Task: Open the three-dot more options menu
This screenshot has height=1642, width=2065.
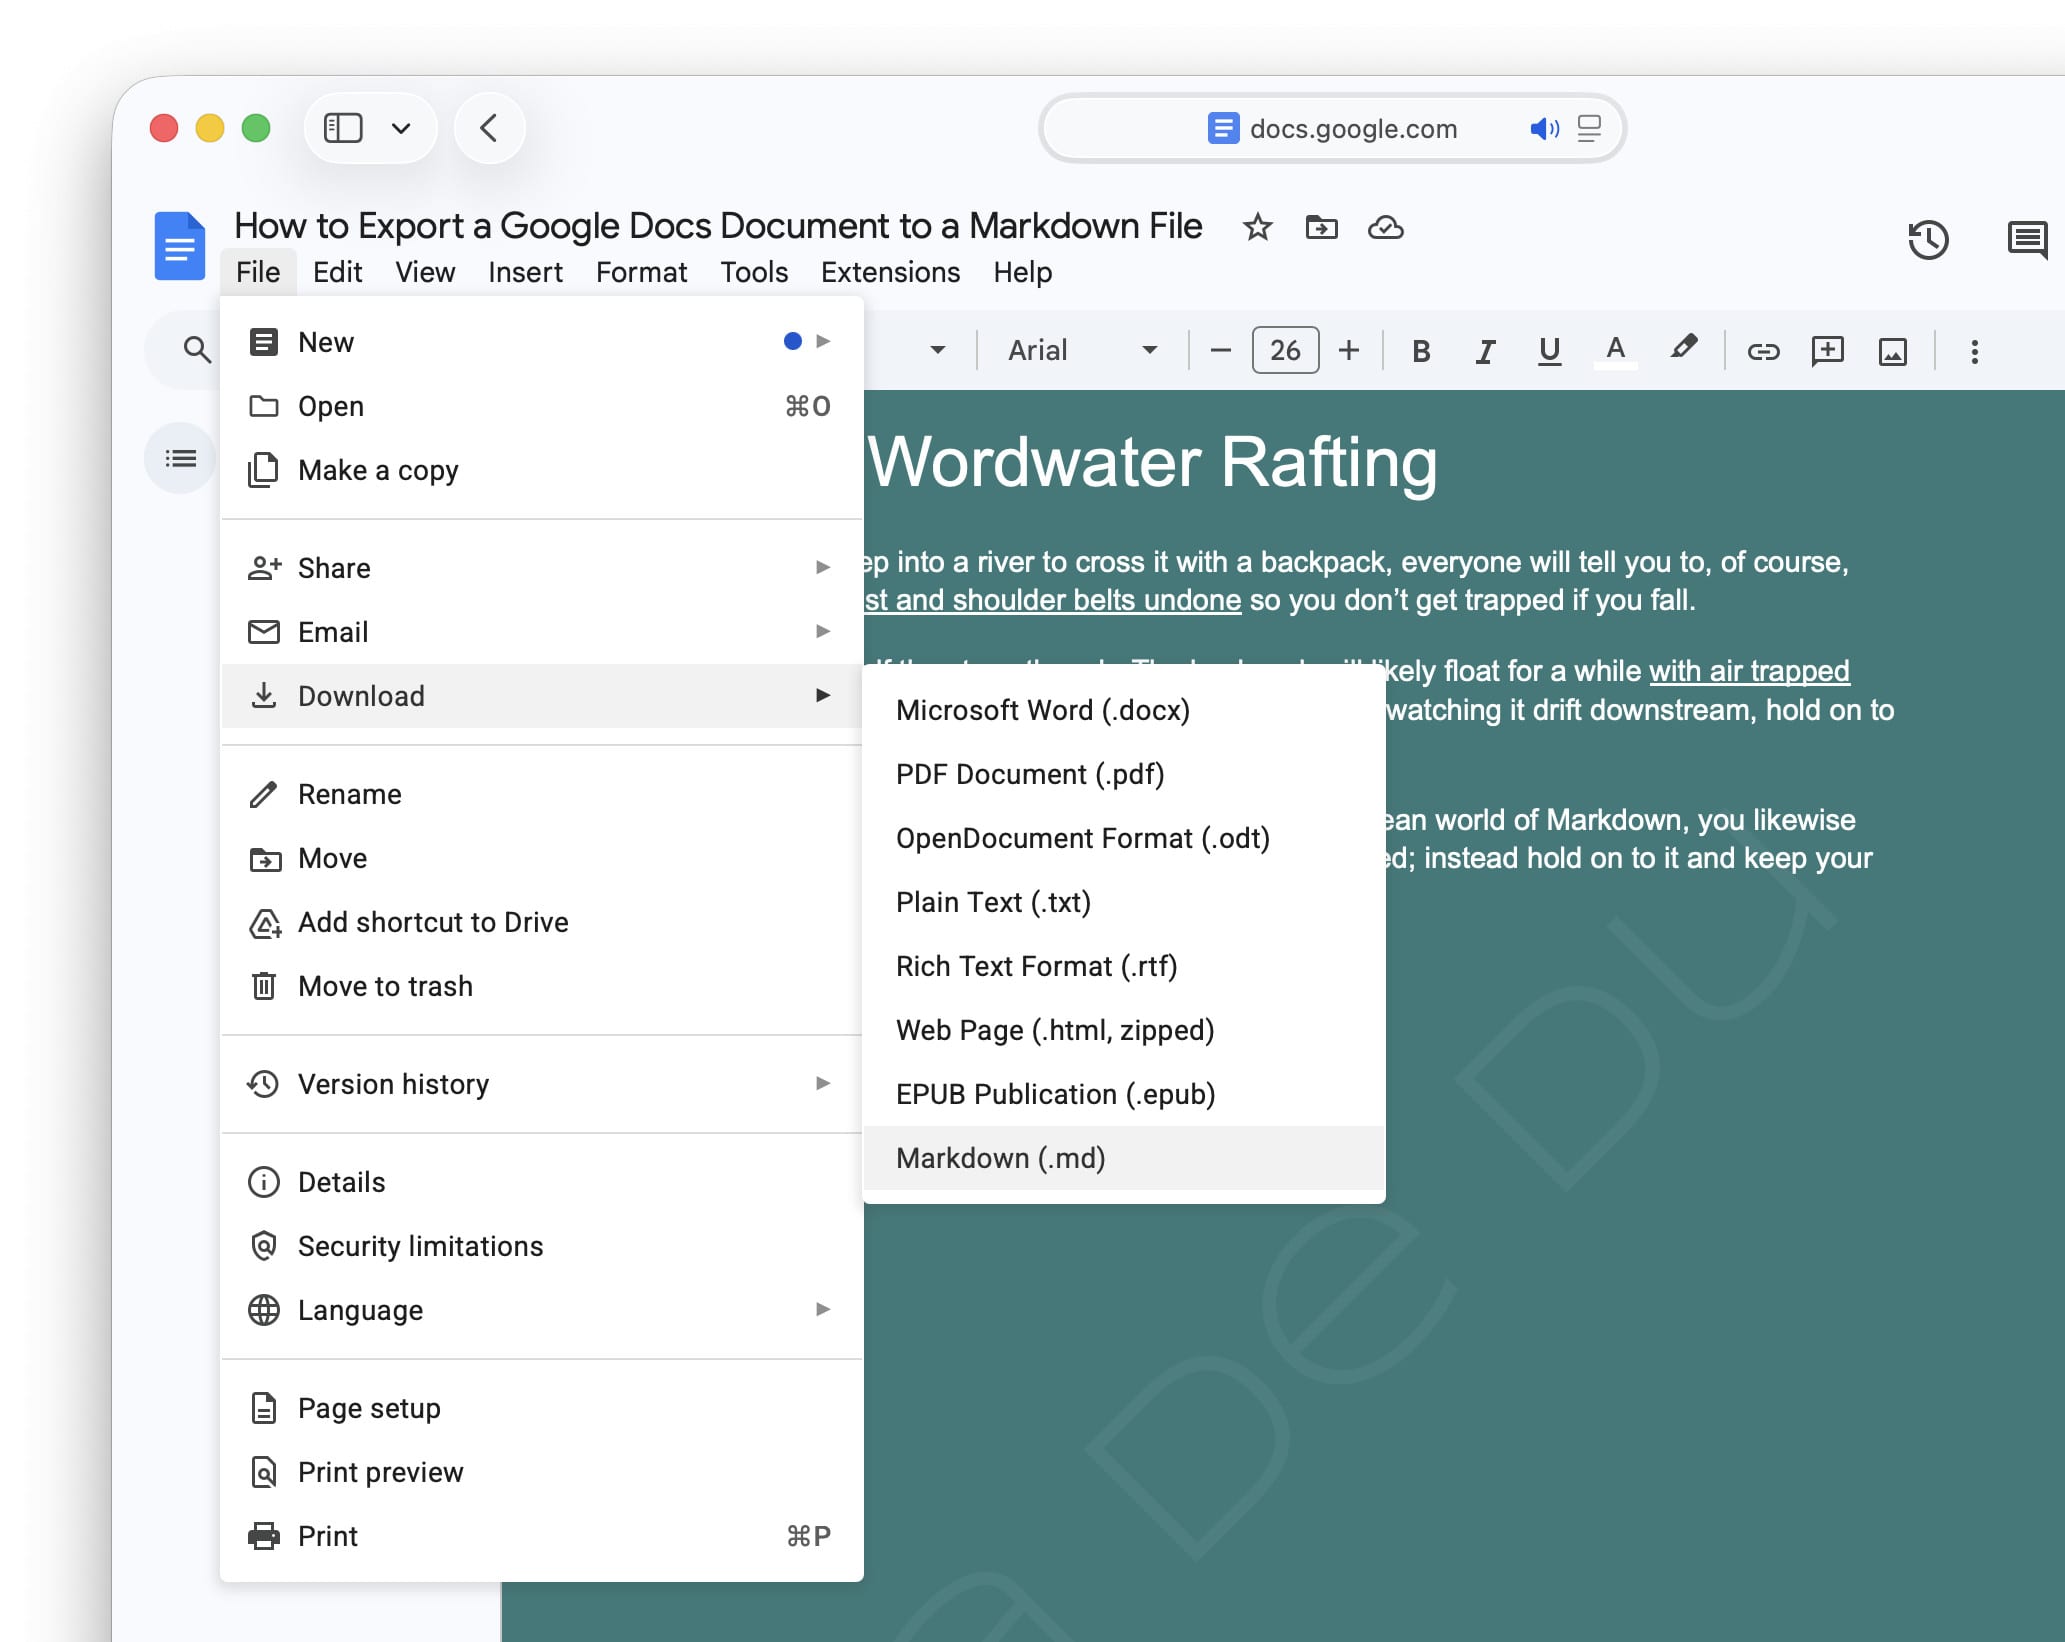Action: coord(1974,351)
